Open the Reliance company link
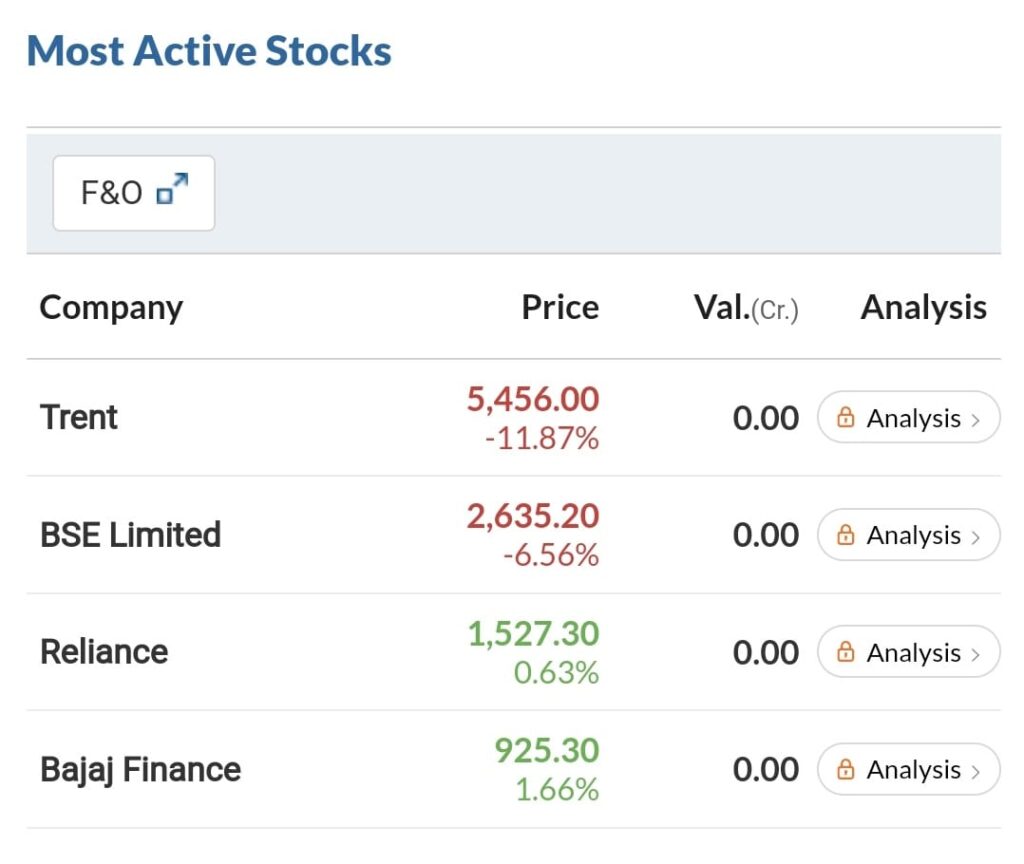This screenshot has height=864, width=1024. click(x=104, y=652)
